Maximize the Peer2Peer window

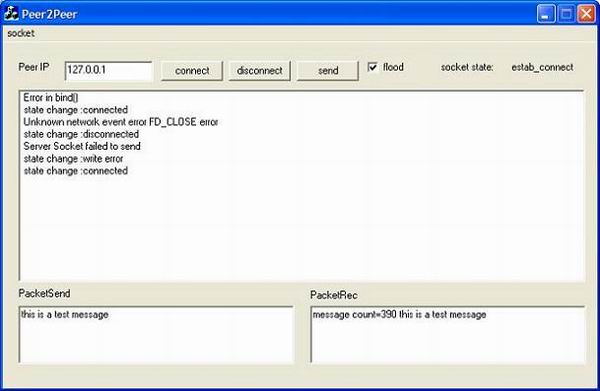pyautogui.click(x=566, y=14)
